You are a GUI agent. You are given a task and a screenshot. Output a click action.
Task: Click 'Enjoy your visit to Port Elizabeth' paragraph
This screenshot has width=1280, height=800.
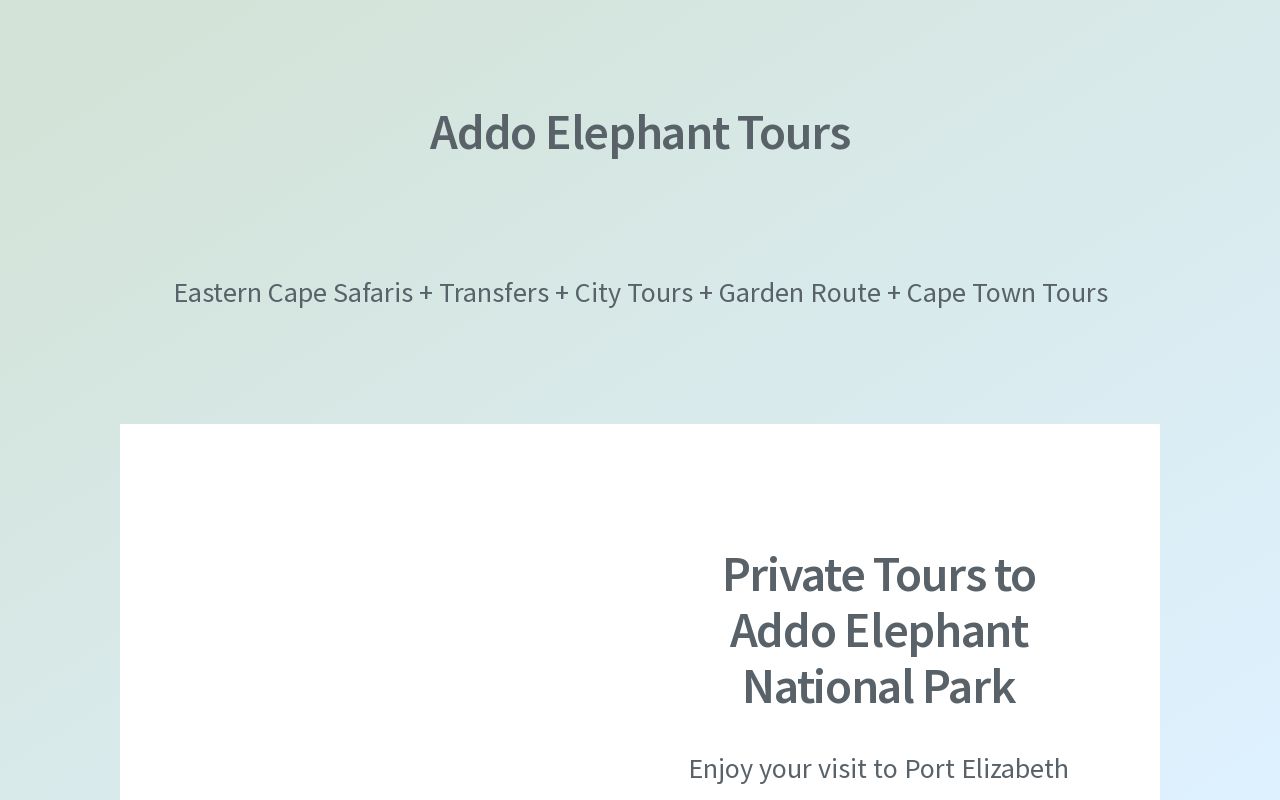(879, 768)
